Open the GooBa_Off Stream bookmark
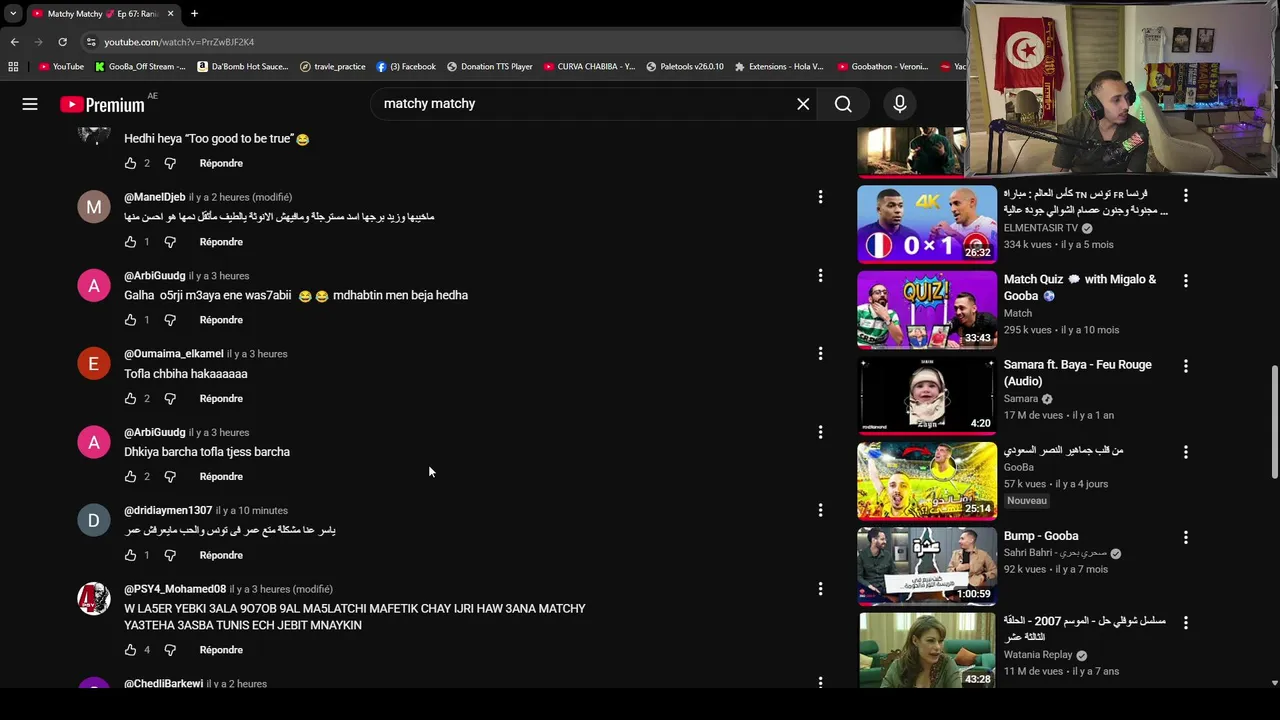This screenshot has height=720, width=1280. (x=141, y=67)
